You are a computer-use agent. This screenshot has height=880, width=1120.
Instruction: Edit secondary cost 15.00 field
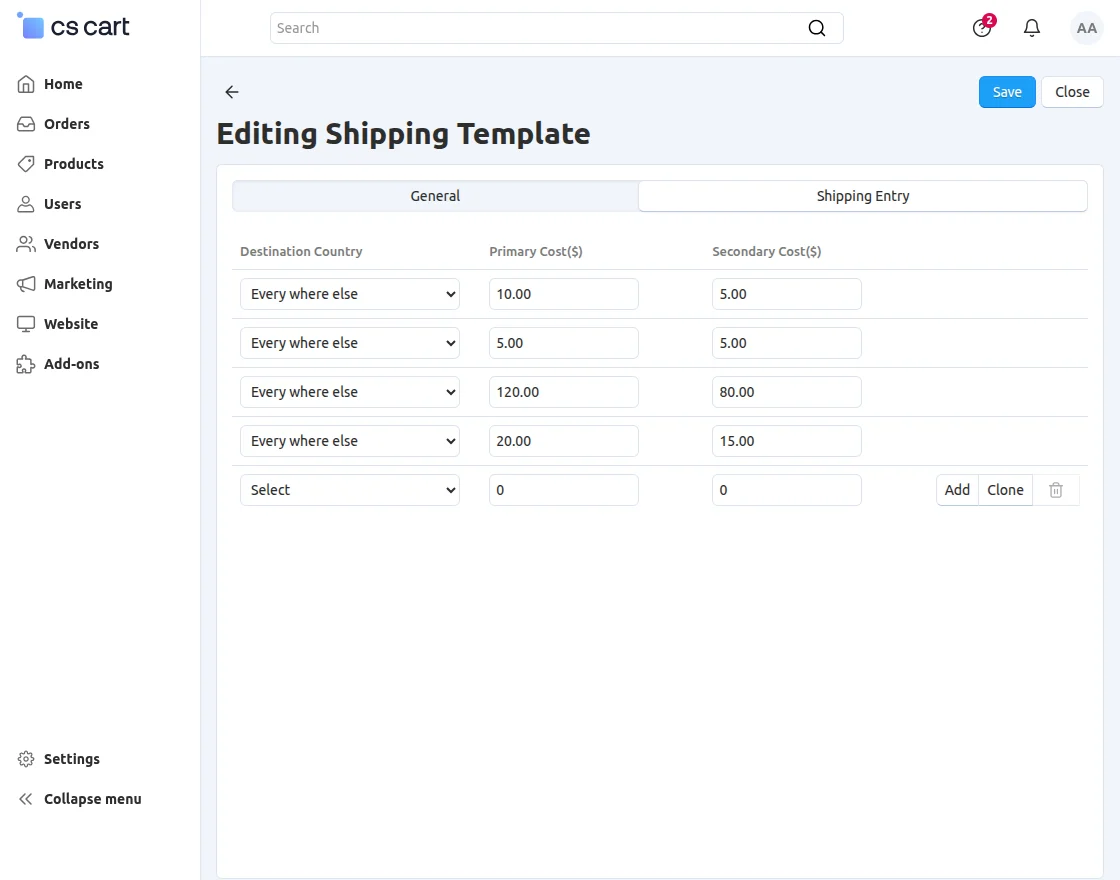pyautogui.click(x=786, y=441)
